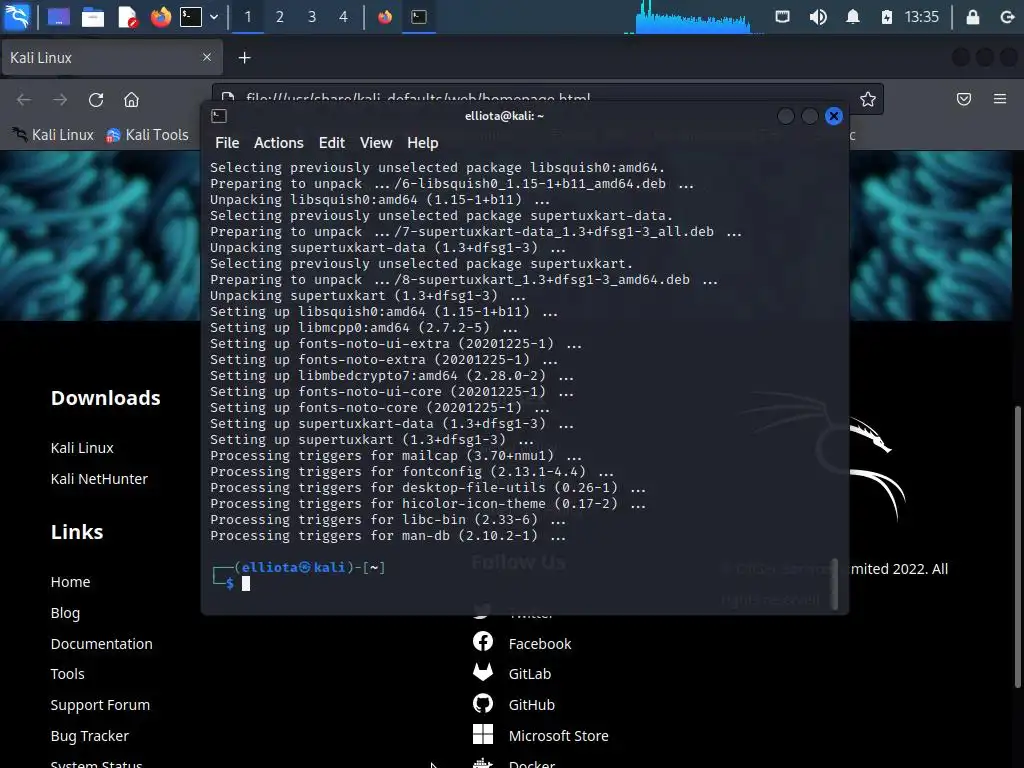Viewport: 1024px width, 768px height.
Task: Go back in Firefox history
Action: 24,99
